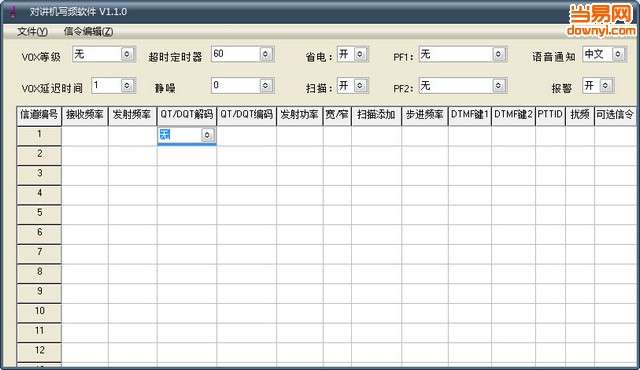Viewport: 640px width, 370px height.
Task: Open the 扫描 on/off dropdown
Action: click(x=360, y=85)
